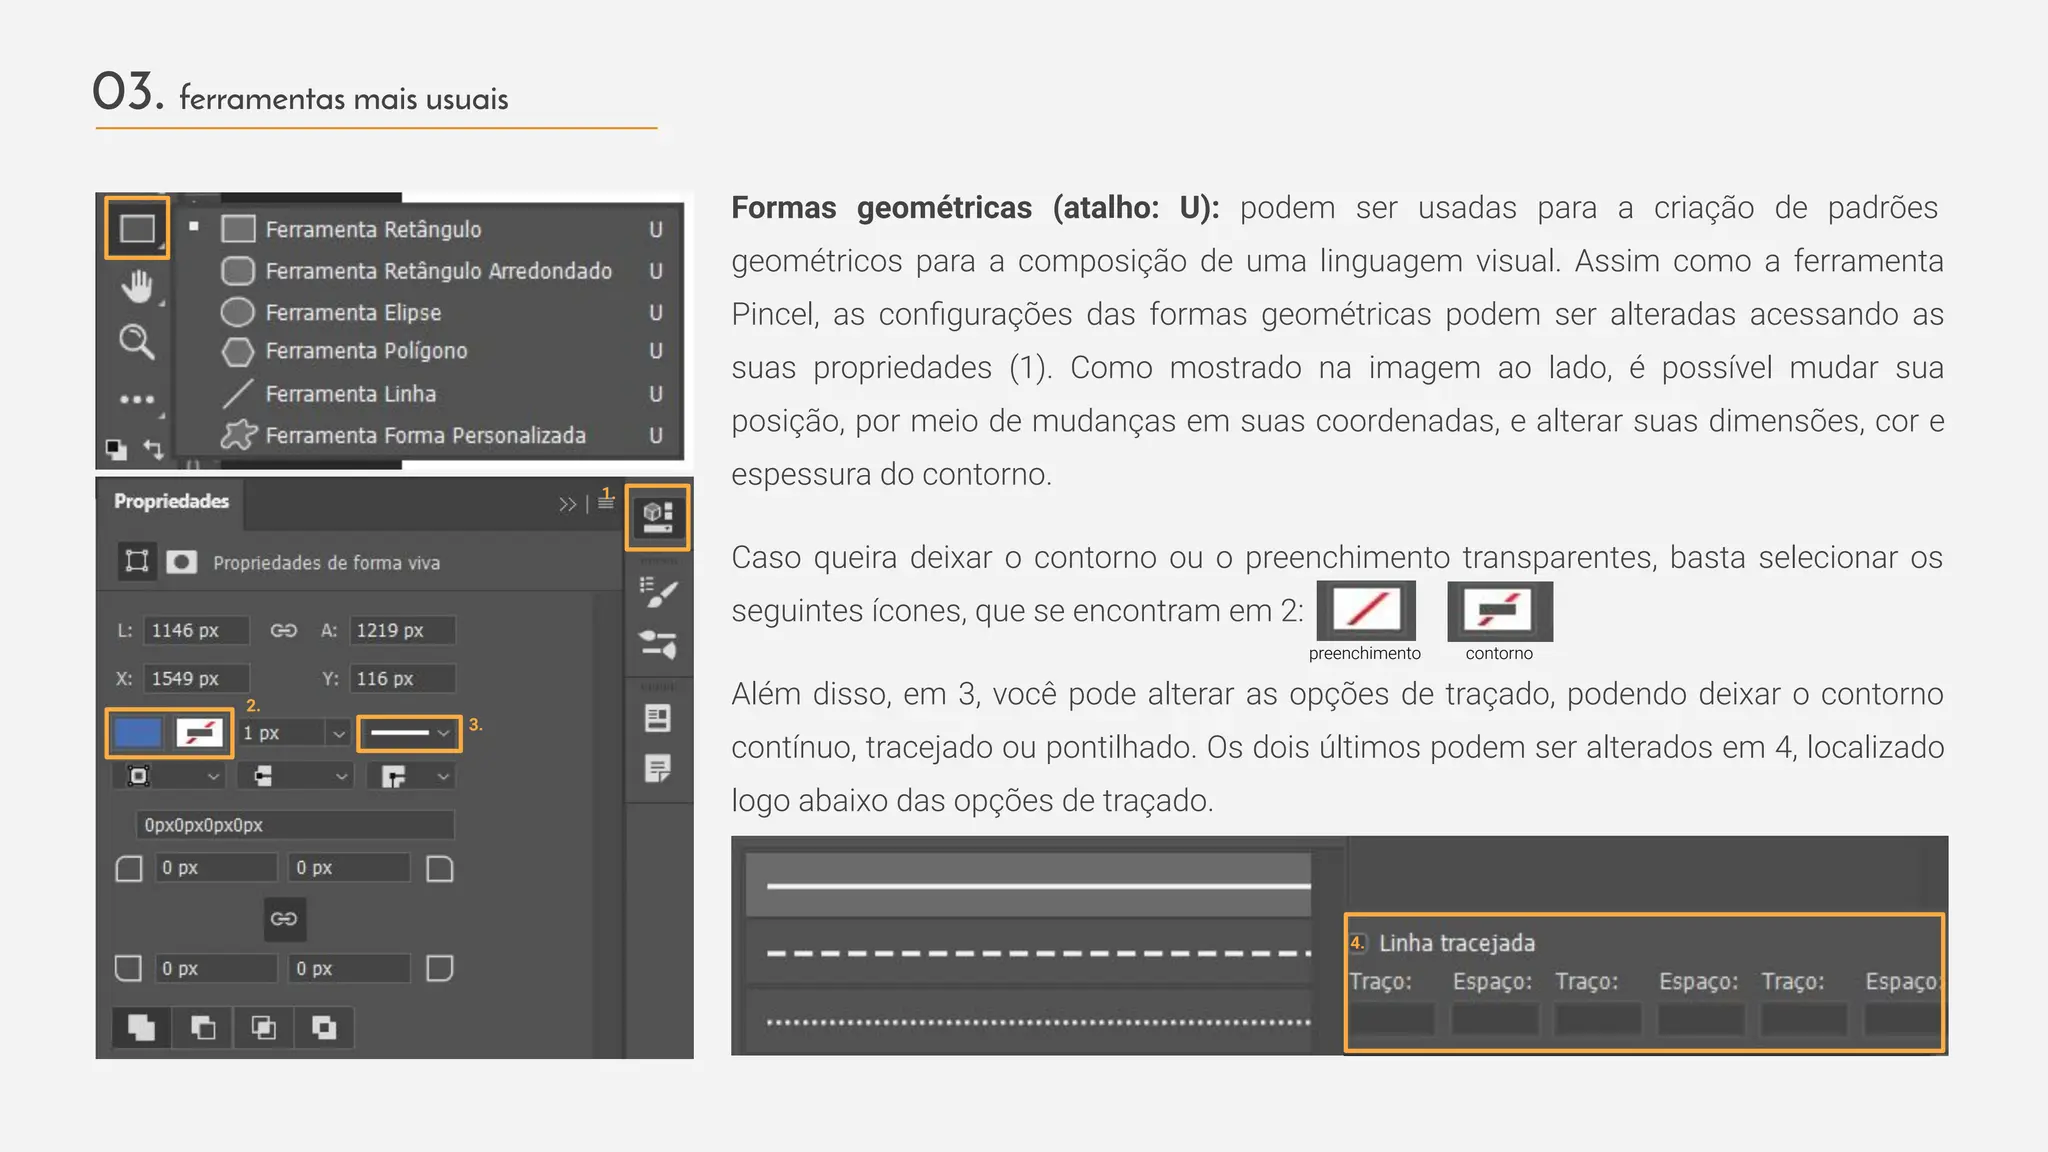The width and height of the screenshot is (2048, 1152).
Task: Open the Propriedades panel tab
Action: [171, 501]
